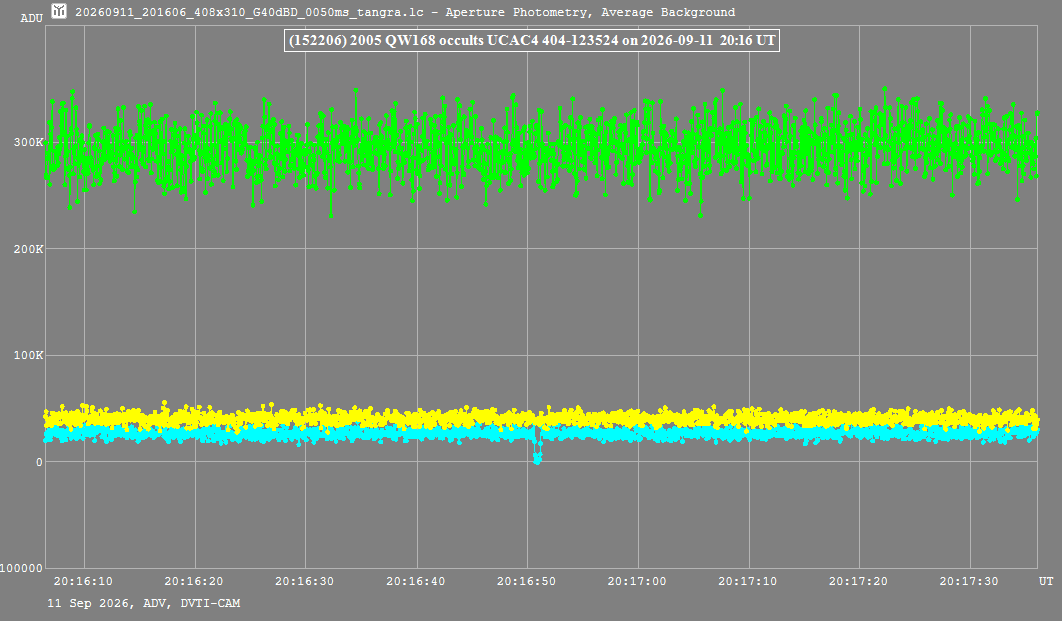Click the "200K" axis value

pos(28,249)
